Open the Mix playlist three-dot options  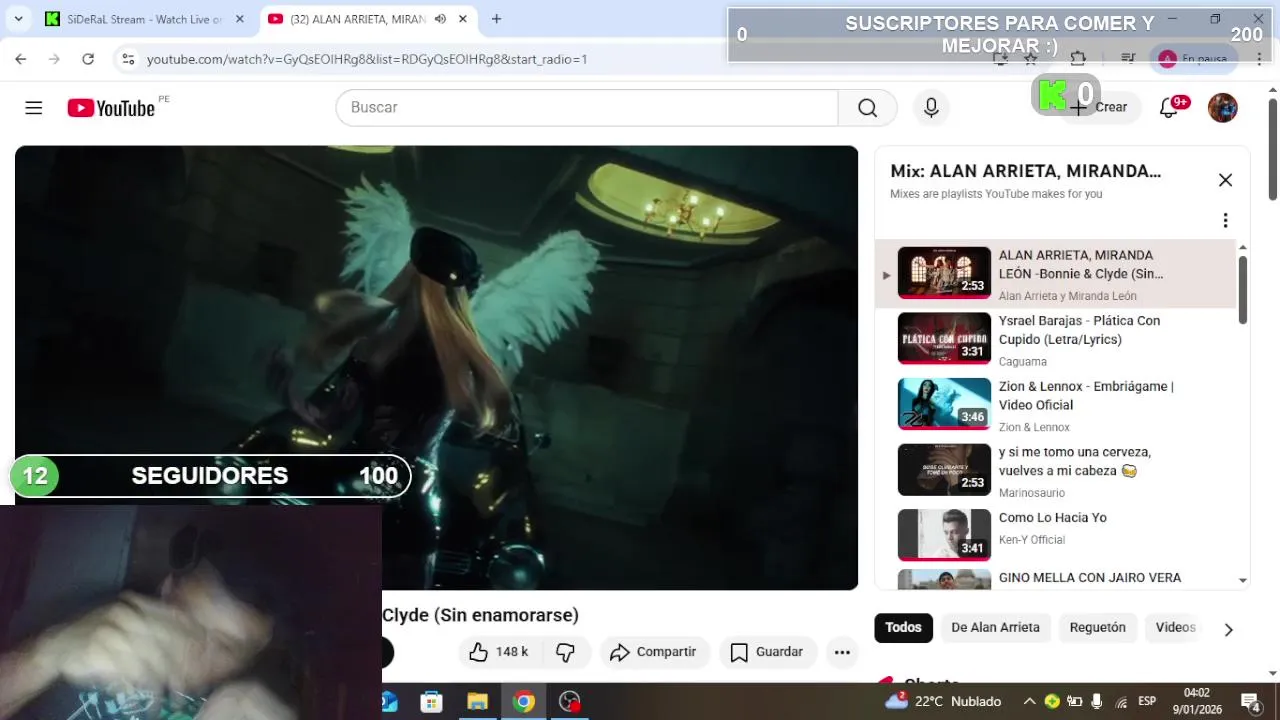pos(1225,220)
